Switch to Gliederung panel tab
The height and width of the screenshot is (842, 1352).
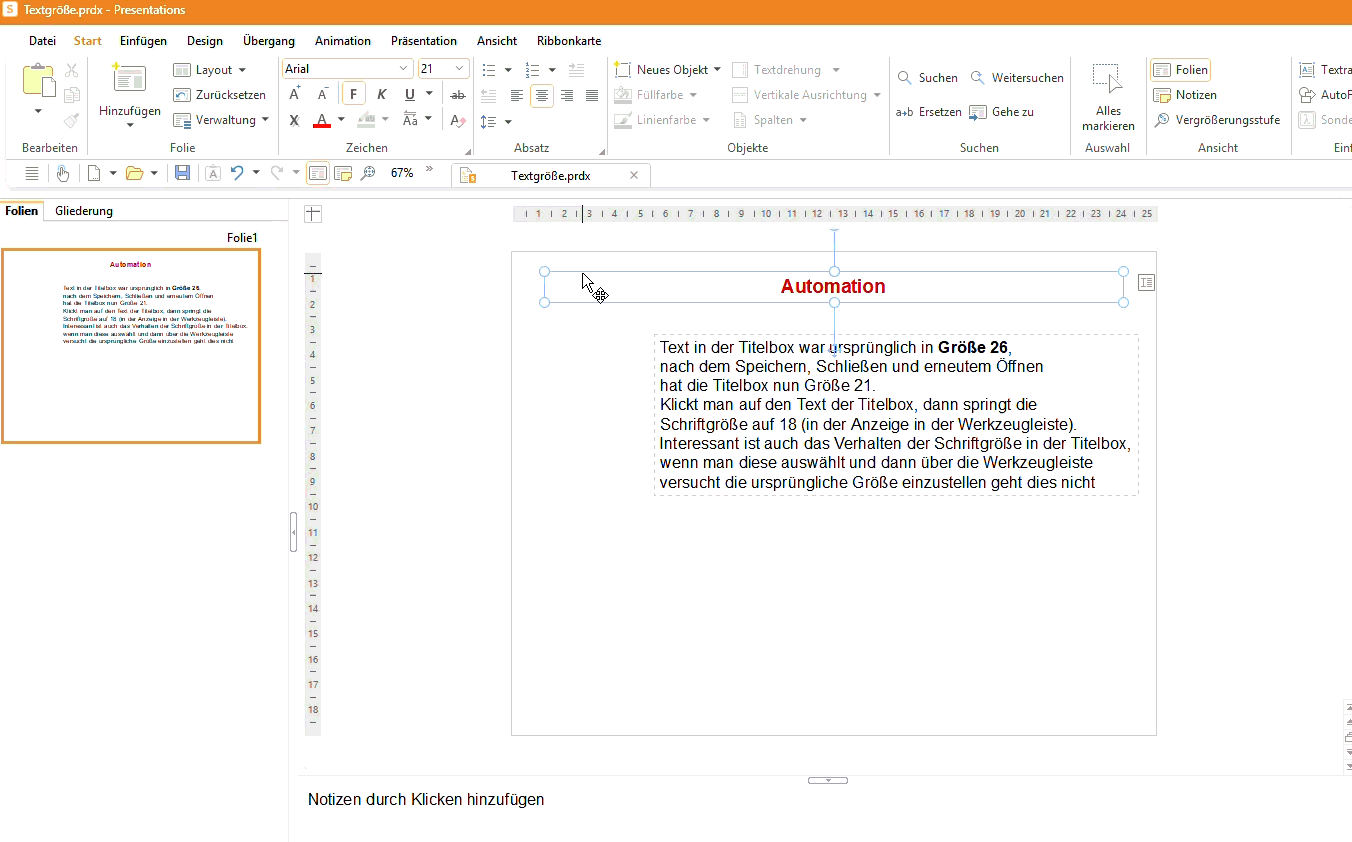(x=84, y=211)
